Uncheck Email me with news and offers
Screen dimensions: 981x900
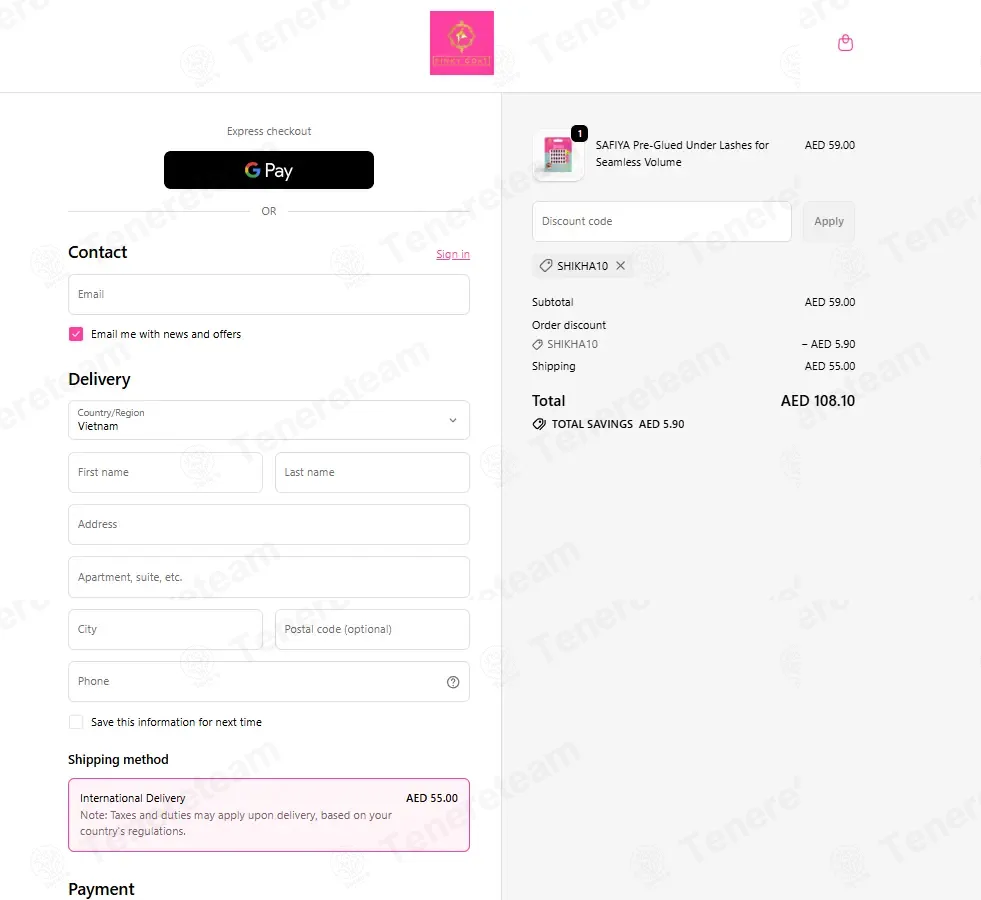[x=76, y=334]
